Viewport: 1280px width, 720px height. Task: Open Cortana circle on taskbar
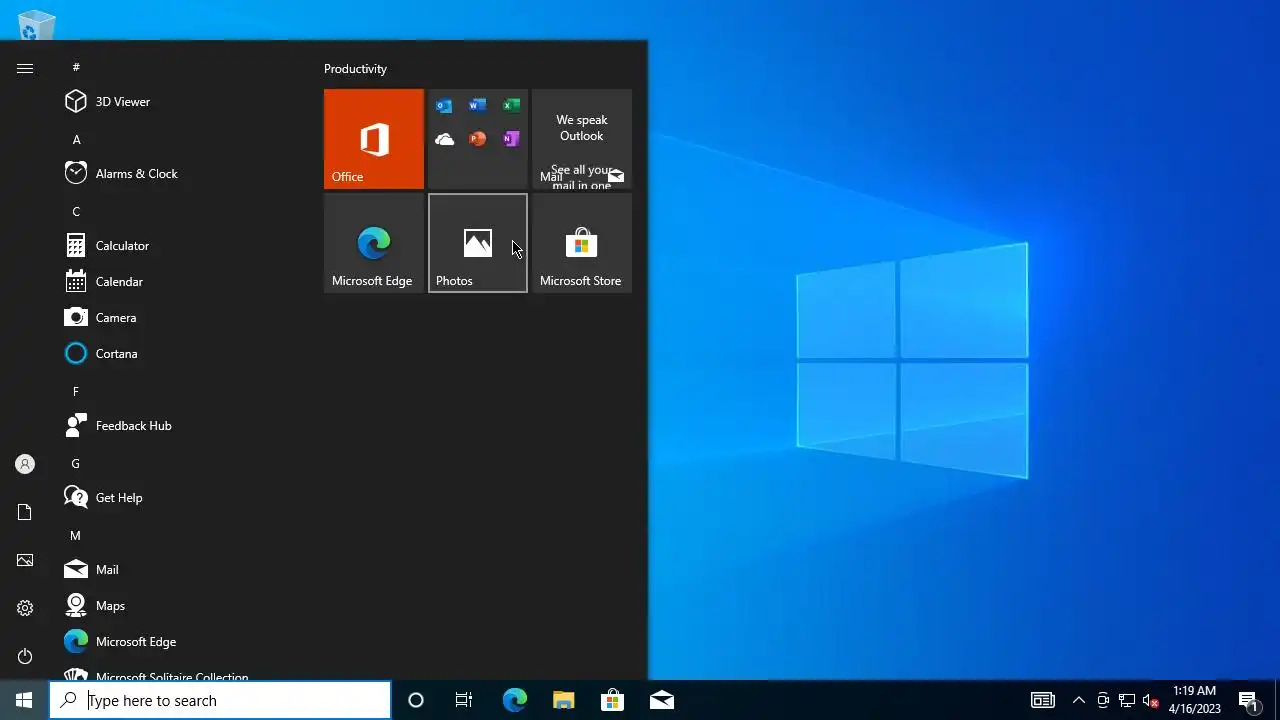point(416,700)
